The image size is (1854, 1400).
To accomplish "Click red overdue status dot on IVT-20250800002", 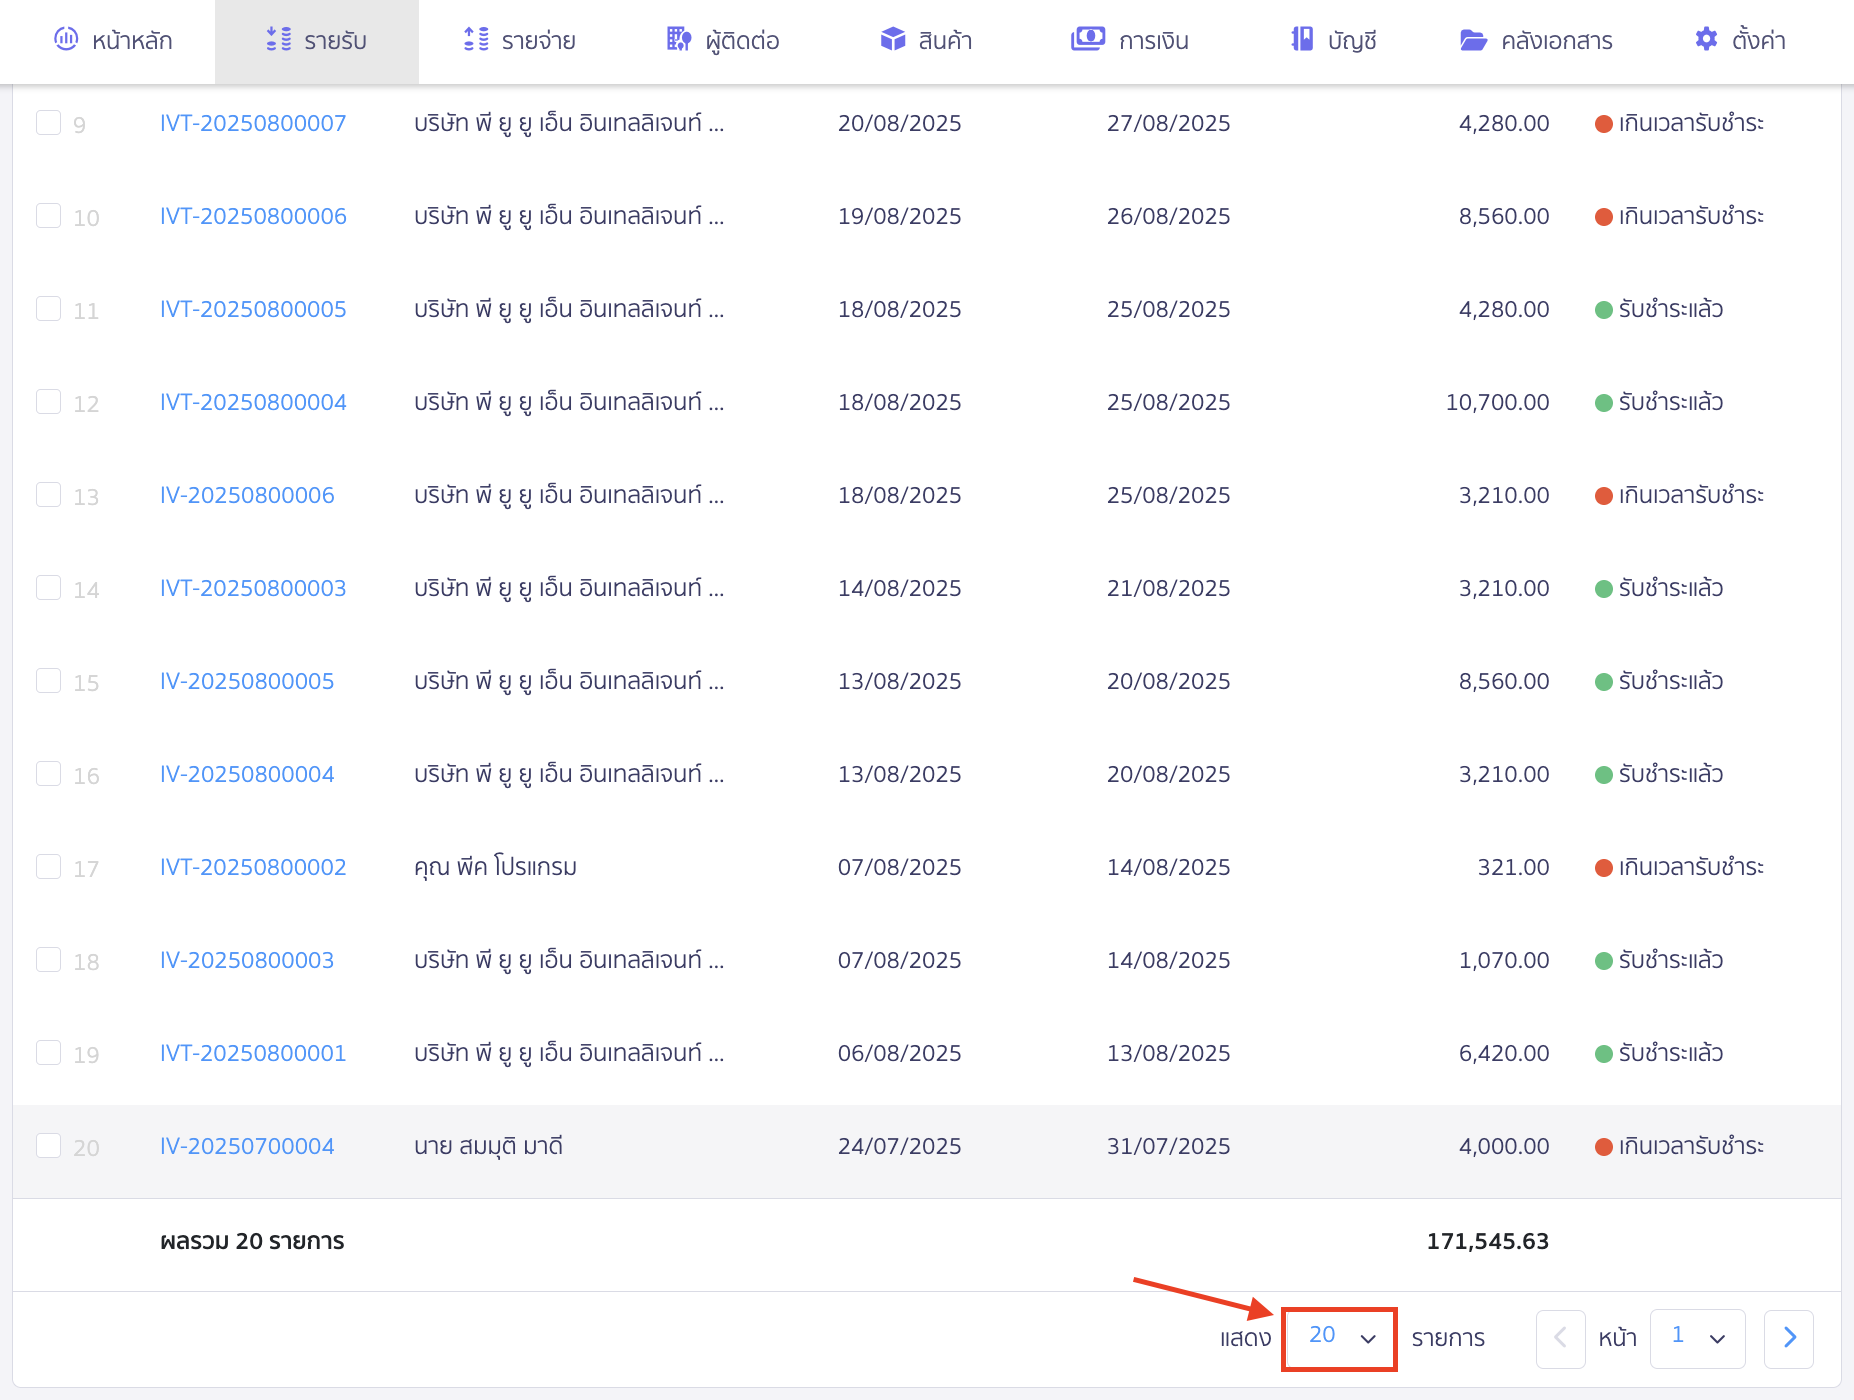I will (x=1603, y=868).
